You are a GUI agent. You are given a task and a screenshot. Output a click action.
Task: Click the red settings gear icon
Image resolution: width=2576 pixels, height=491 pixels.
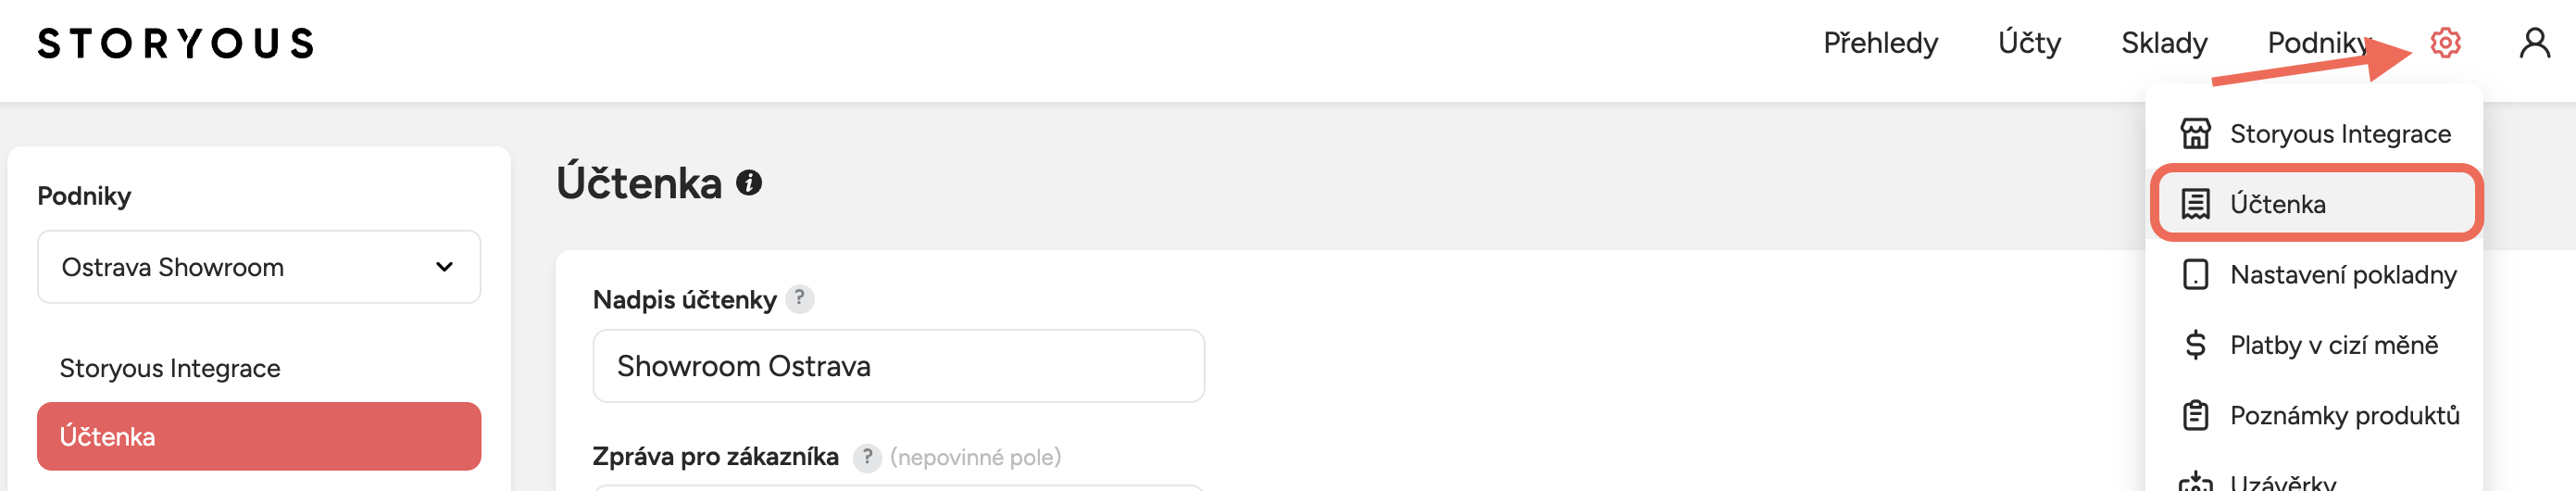pyautogui.click(x=2445, y=43)
